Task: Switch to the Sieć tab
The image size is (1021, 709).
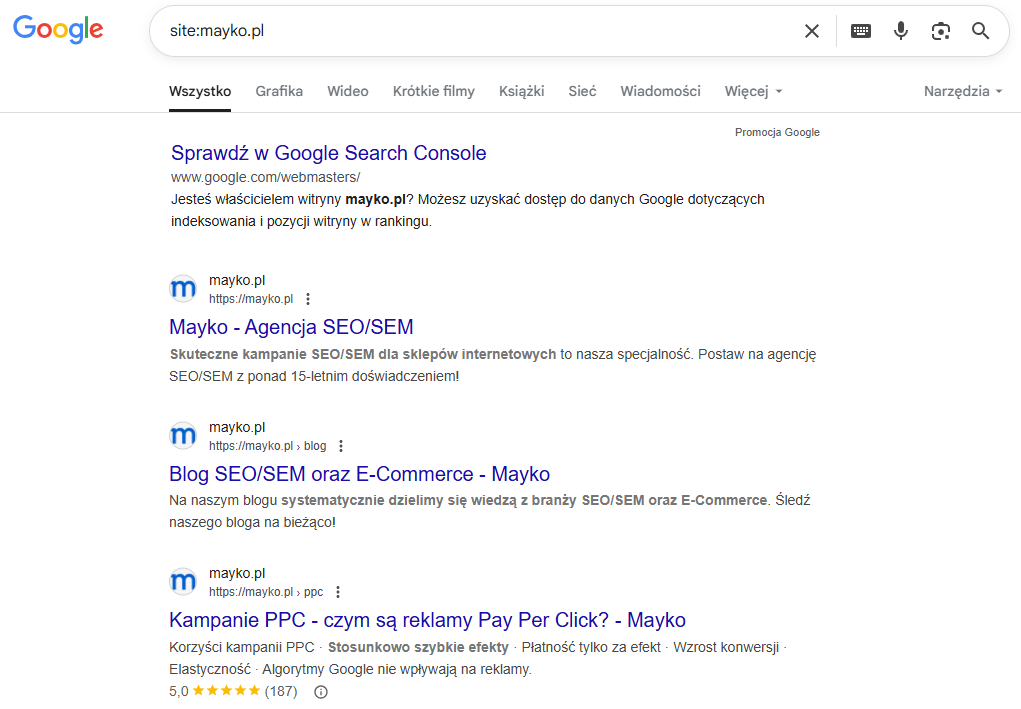Action: point(582,91)
